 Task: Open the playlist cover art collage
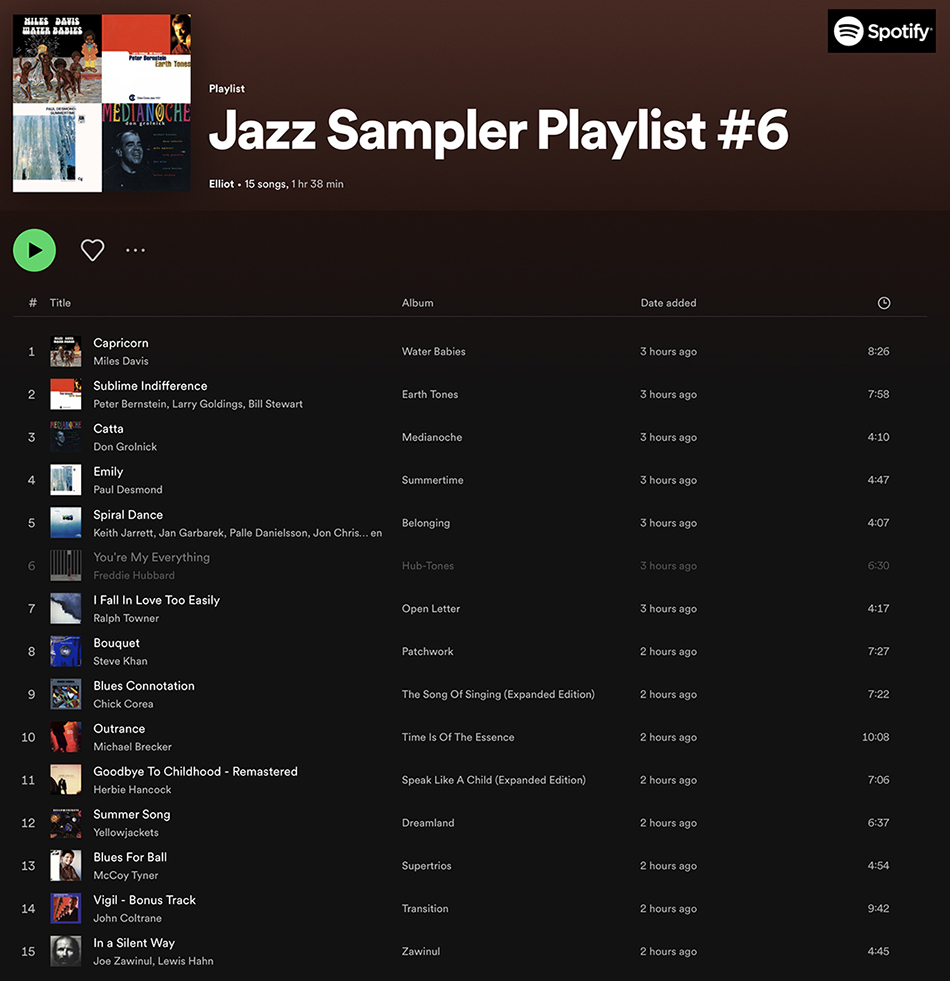tap(101, 103)
